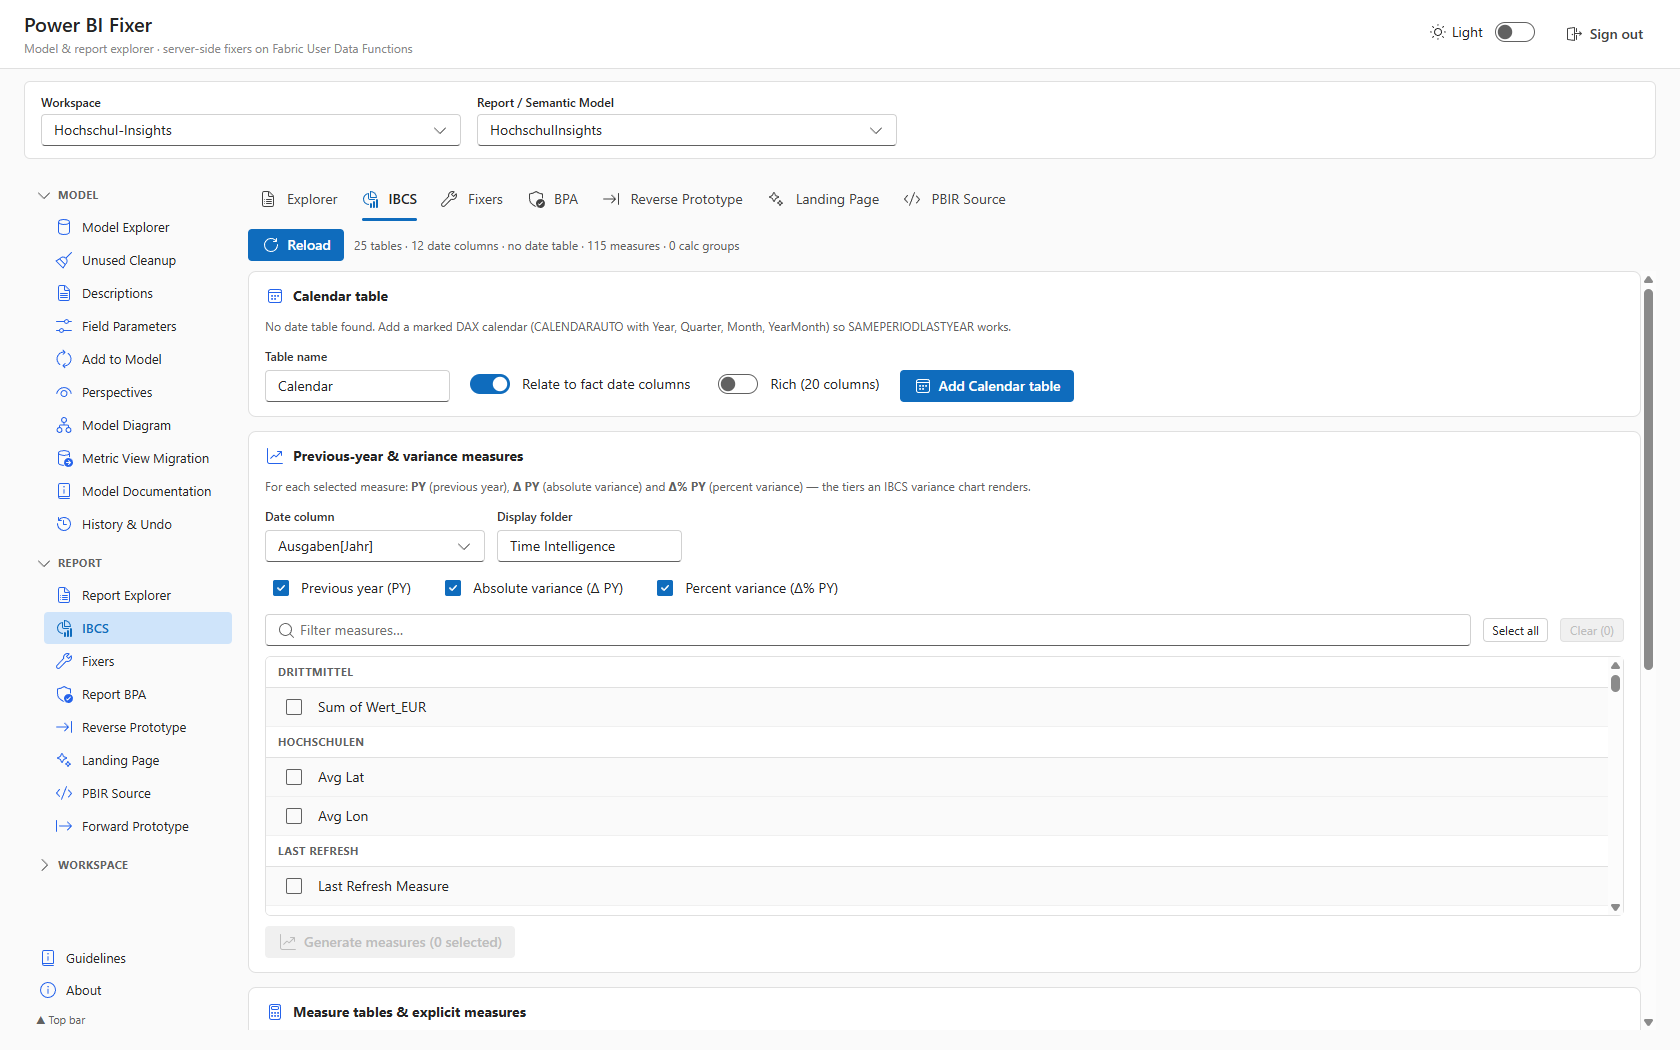Open the PBIR Source tab
This screenshot has width=1680, height=1050.
tap(955, 199)
